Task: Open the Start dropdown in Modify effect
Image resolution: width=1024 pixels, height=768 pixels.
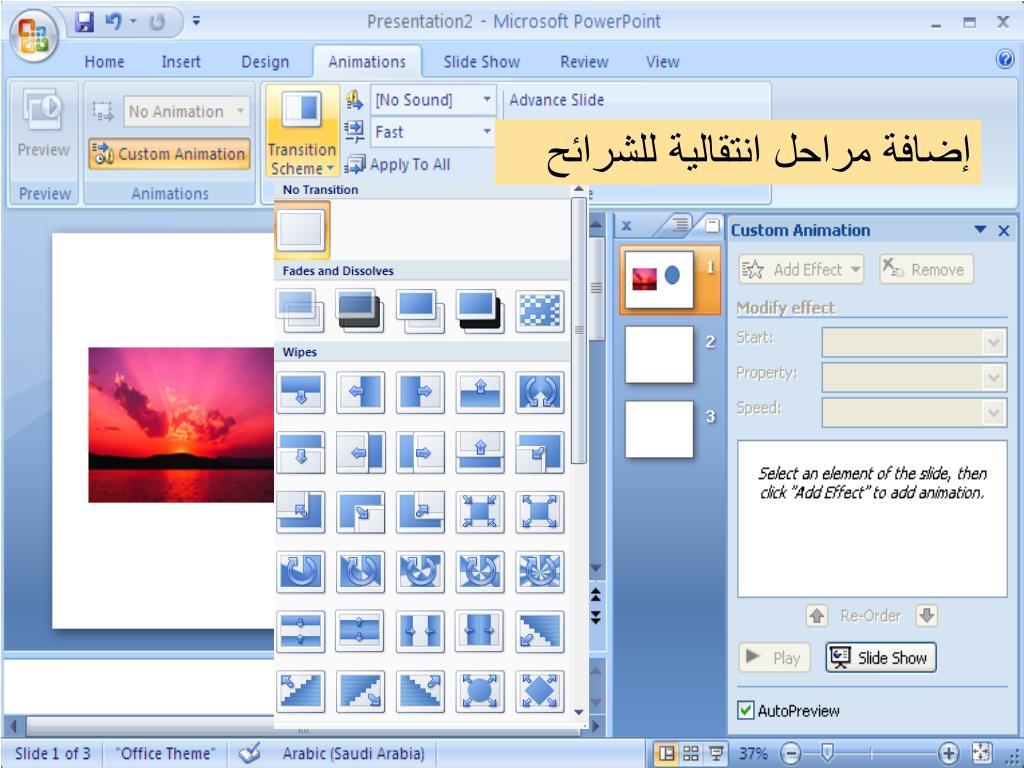Action: coord(914,342)
